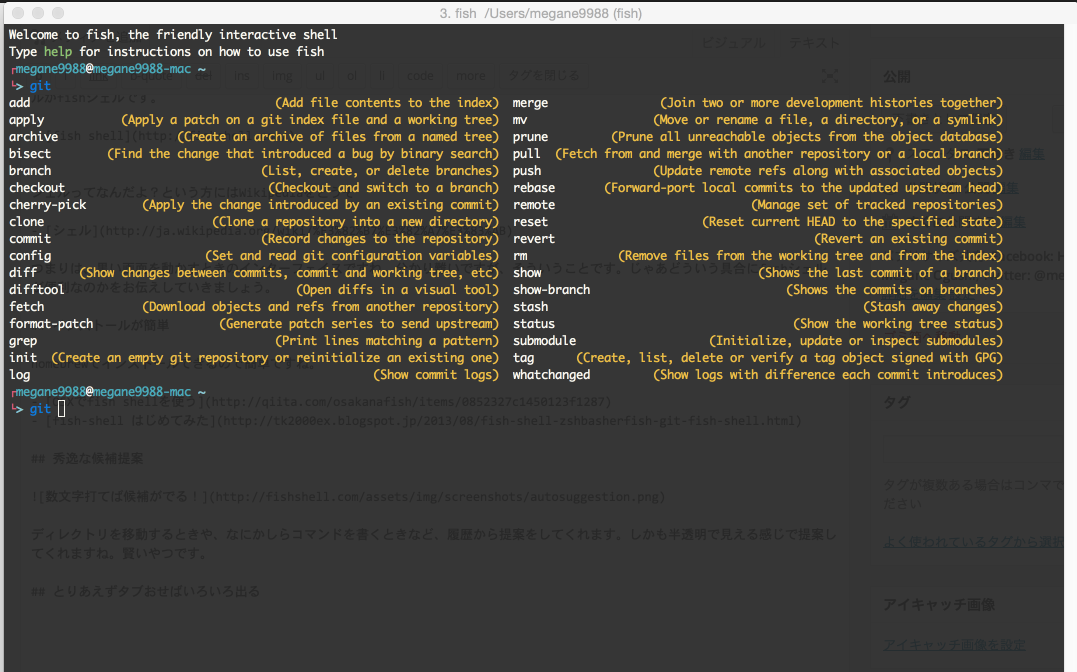
Task: Click the アイキャッチ画像 panel heading in background page
Action: coord(938,605)
